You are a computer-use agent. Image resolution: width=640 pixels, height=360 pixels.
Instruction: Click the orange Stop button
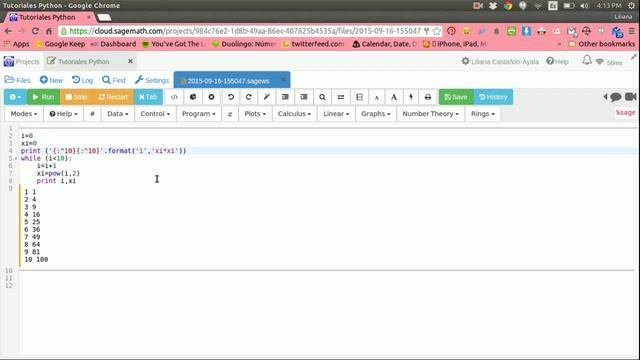click(76, 97)
